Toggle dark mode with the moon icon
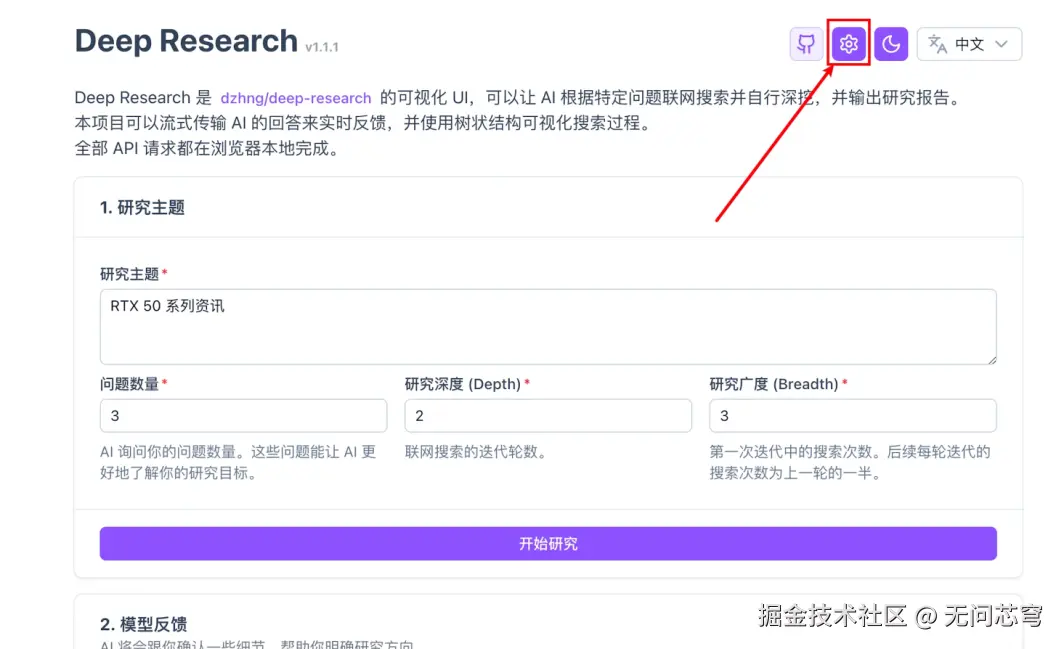The width and height of the screenshot is (1063, 649). pos(891,44)
